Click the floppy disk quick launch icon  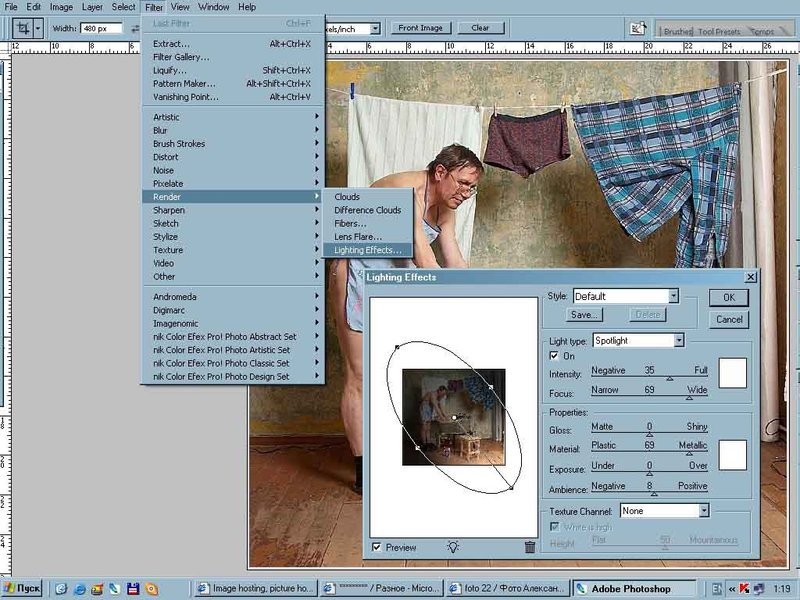pos(131,588)
